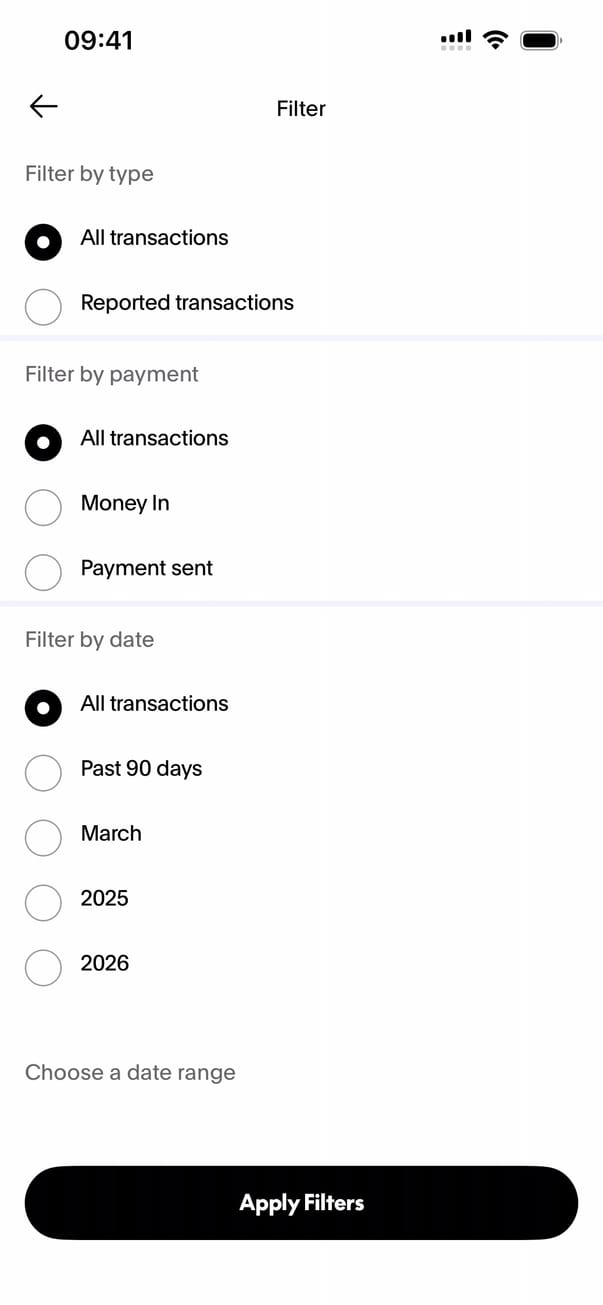Viewport: 603px width, 1305px height.
Task: Open Choose a date range
Action: coord(130,1072)
